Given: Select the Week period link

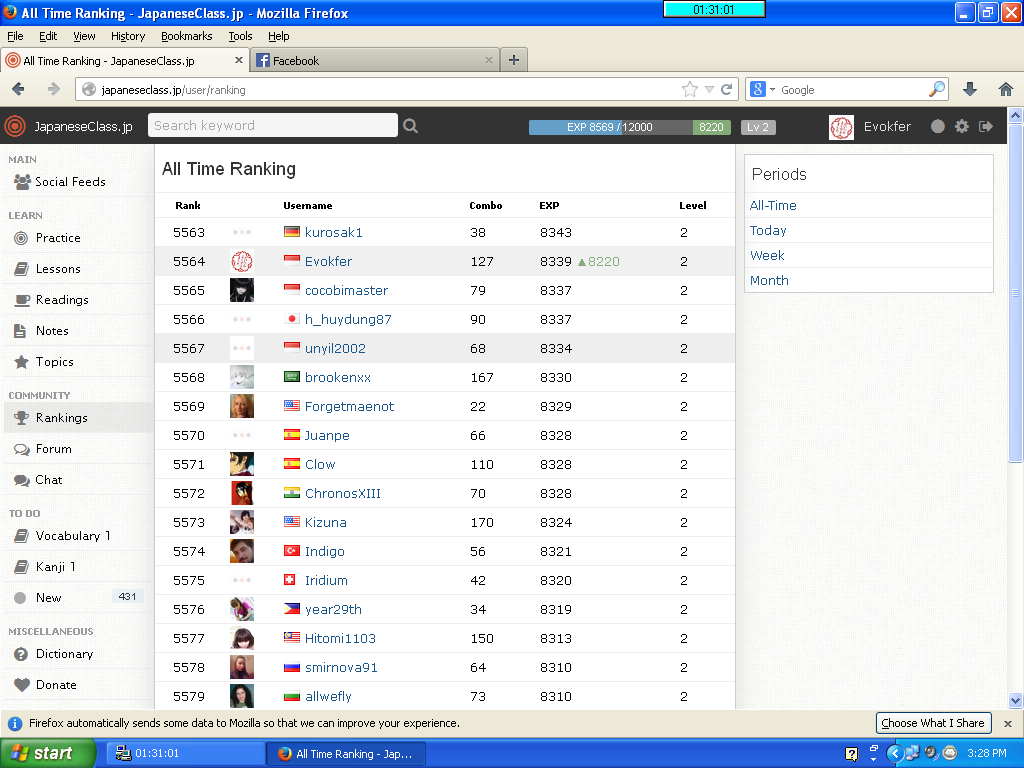Looking at the screenshot, I should (x=767, y=255).
